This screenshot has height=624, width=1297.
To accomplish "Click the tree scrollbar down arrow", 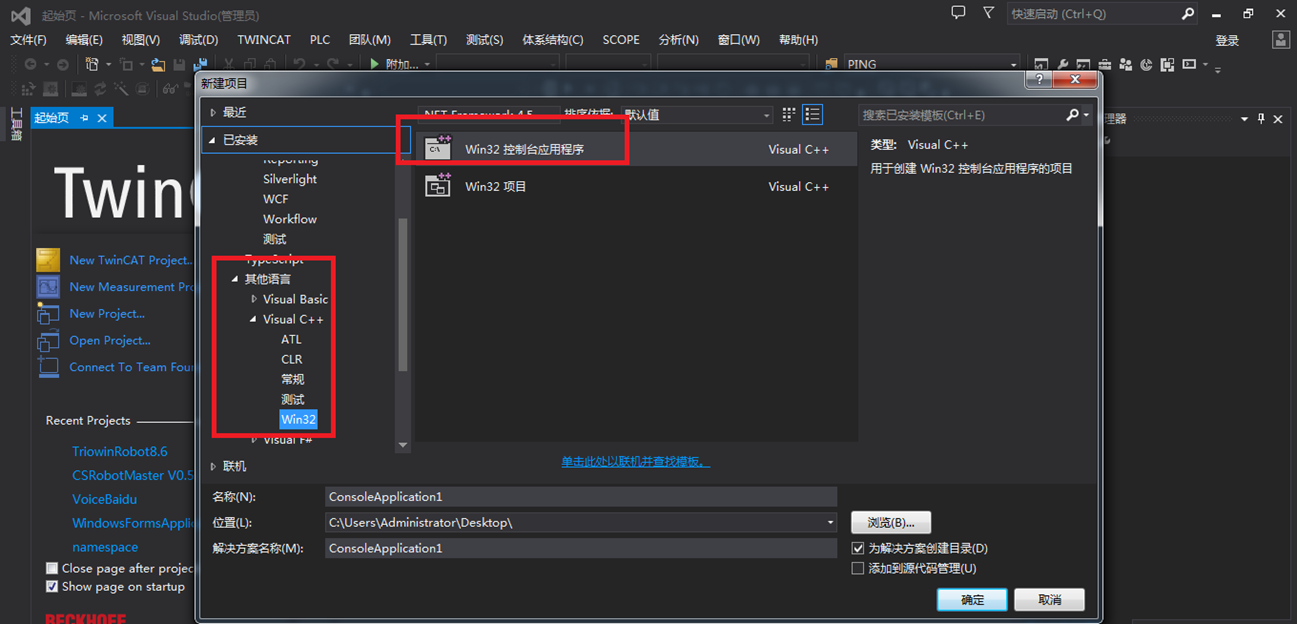I will click(x=403, y=445).
